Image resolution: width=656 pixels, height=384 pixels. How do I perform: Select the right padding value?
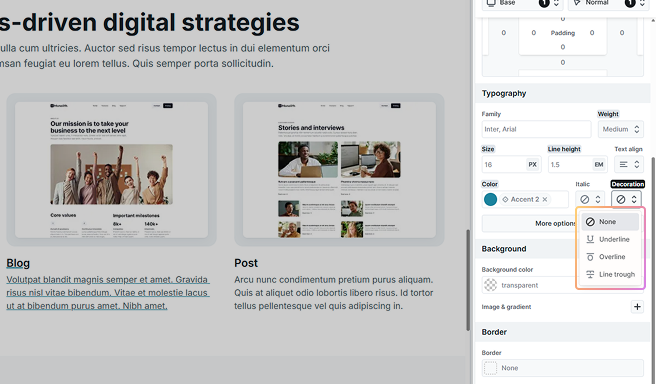pos(592,33)
